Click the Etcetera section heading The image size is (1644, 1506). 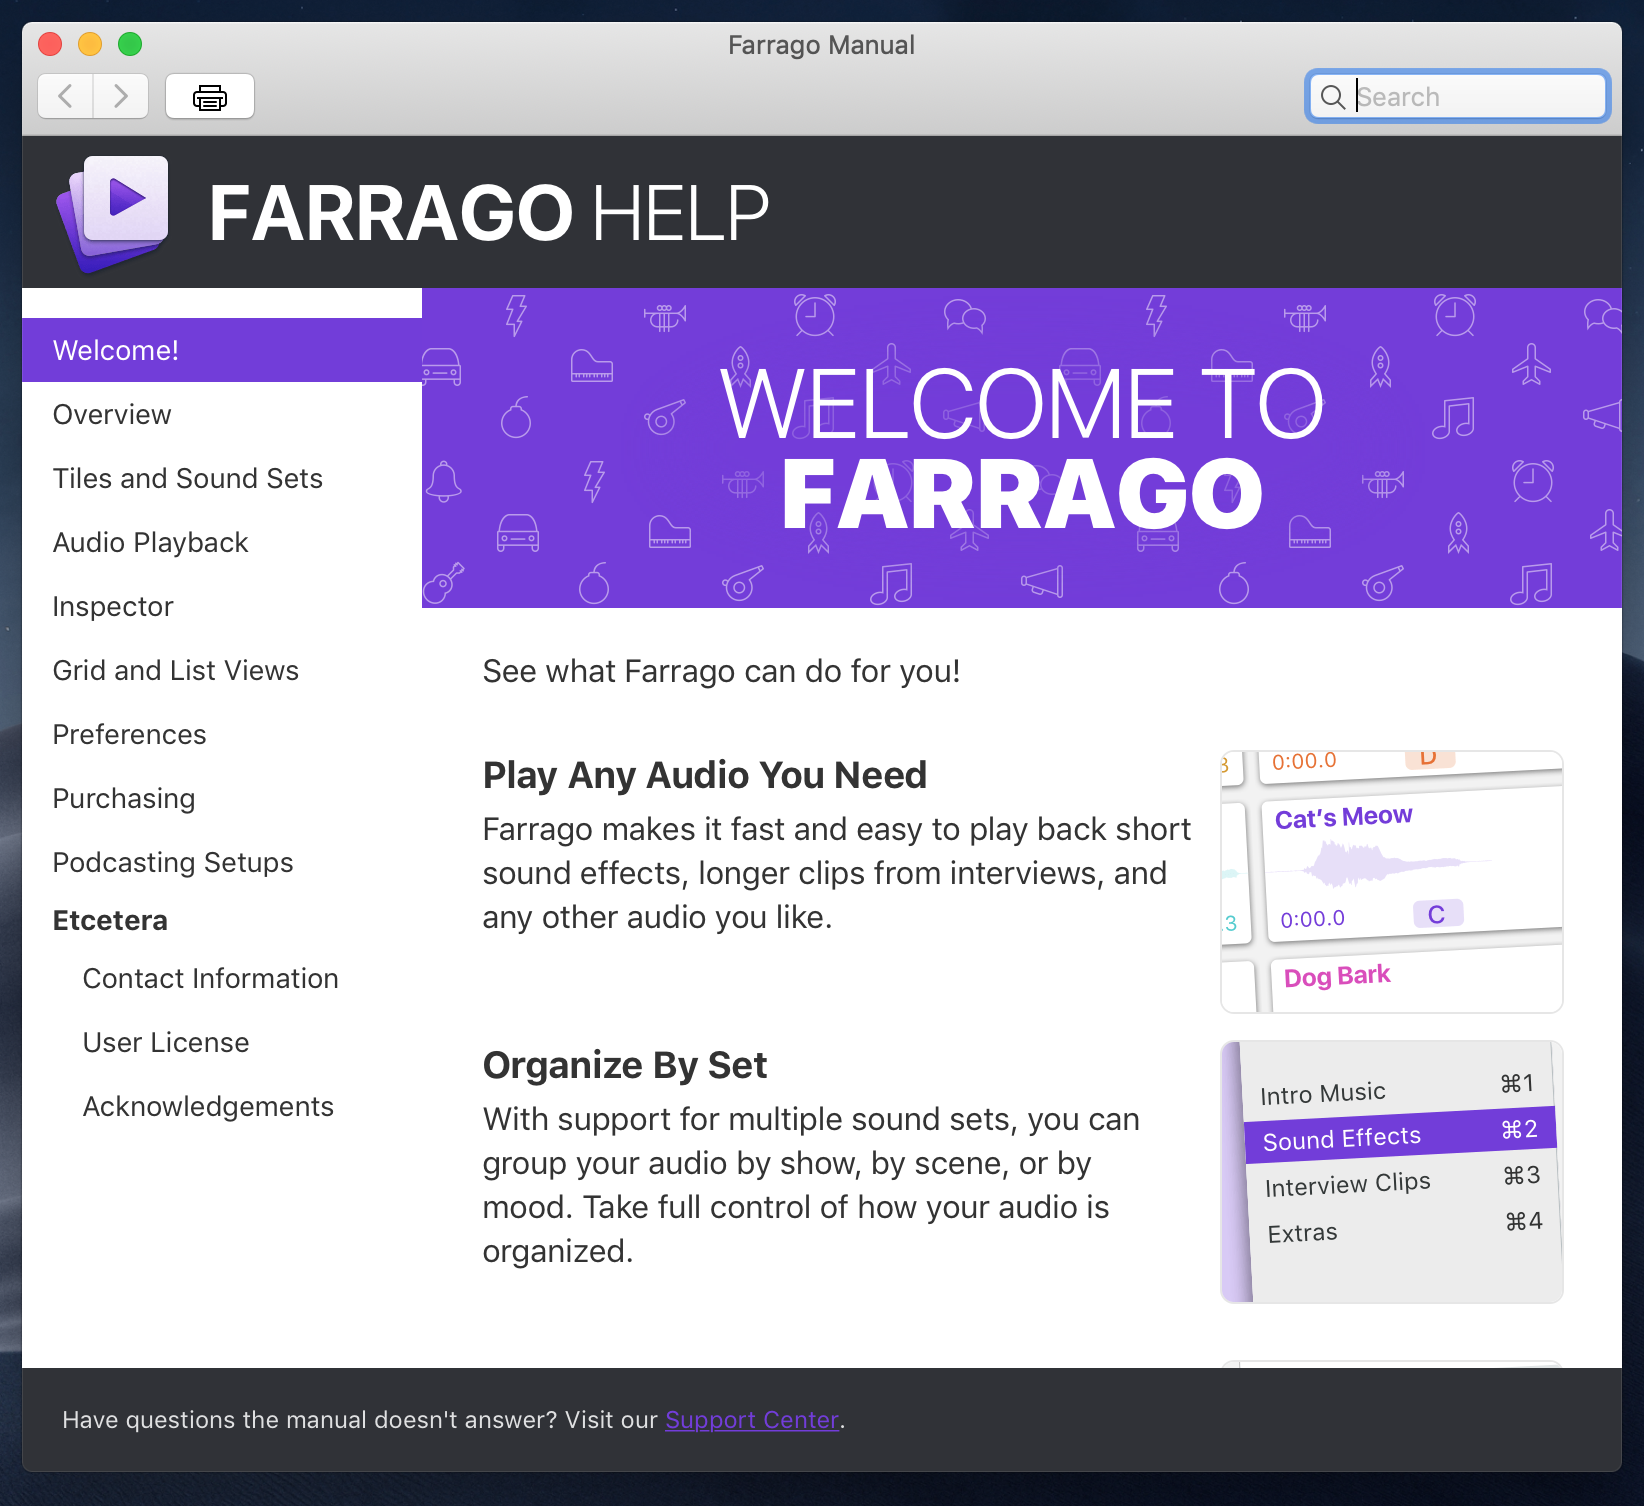[x=110, y=920]
